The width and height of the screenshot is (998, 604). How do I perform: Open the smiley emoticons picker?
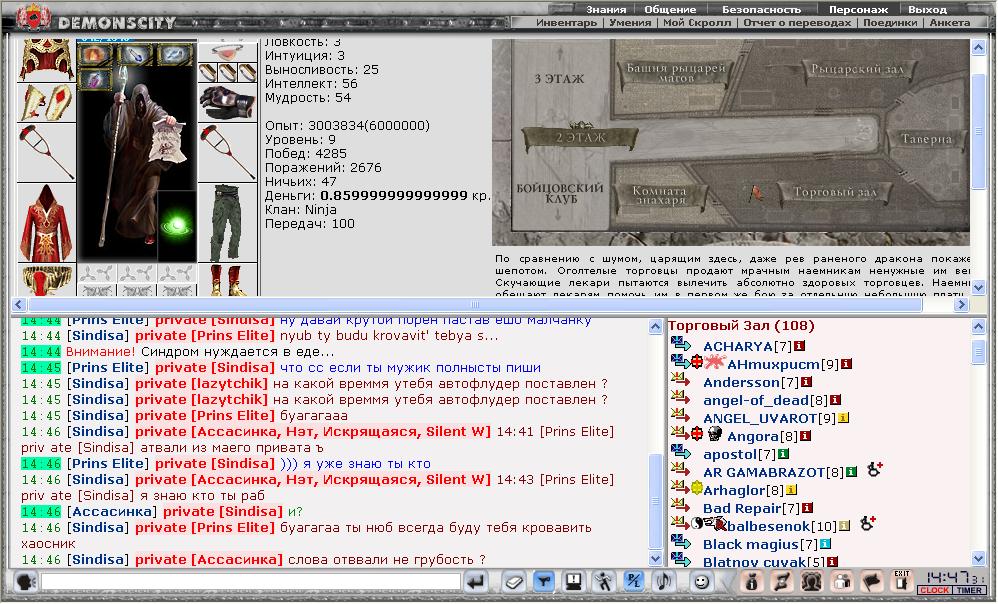tap(701, 582)
